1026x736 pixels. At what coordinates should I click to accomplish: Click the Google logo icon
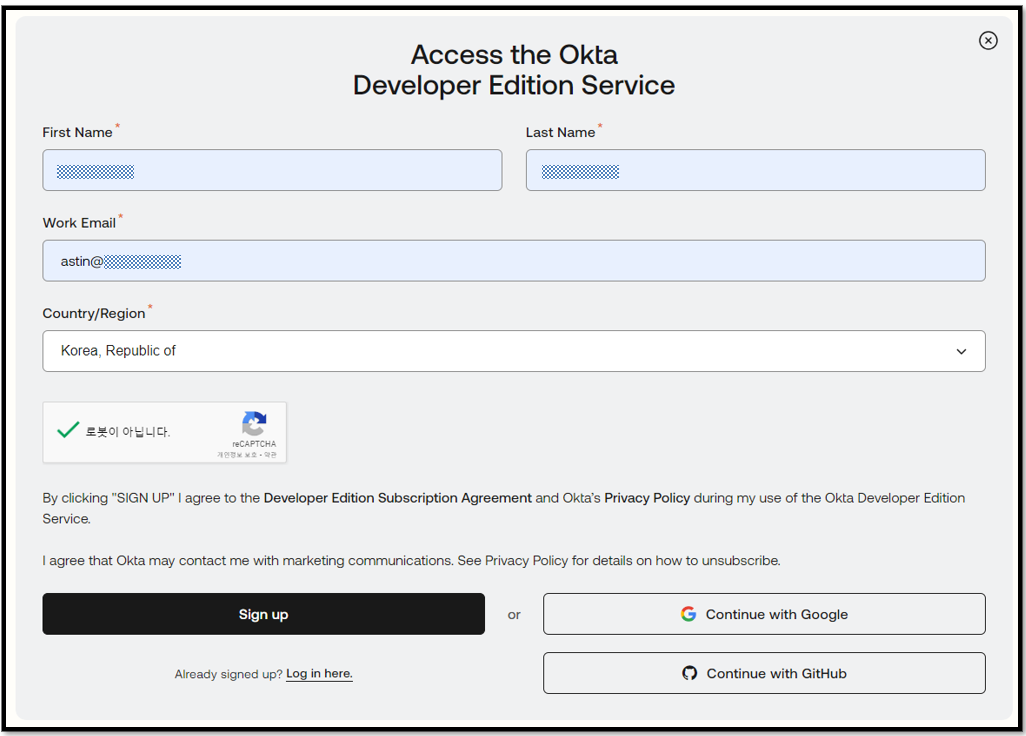pyautogui.click(x=688, y=614)
